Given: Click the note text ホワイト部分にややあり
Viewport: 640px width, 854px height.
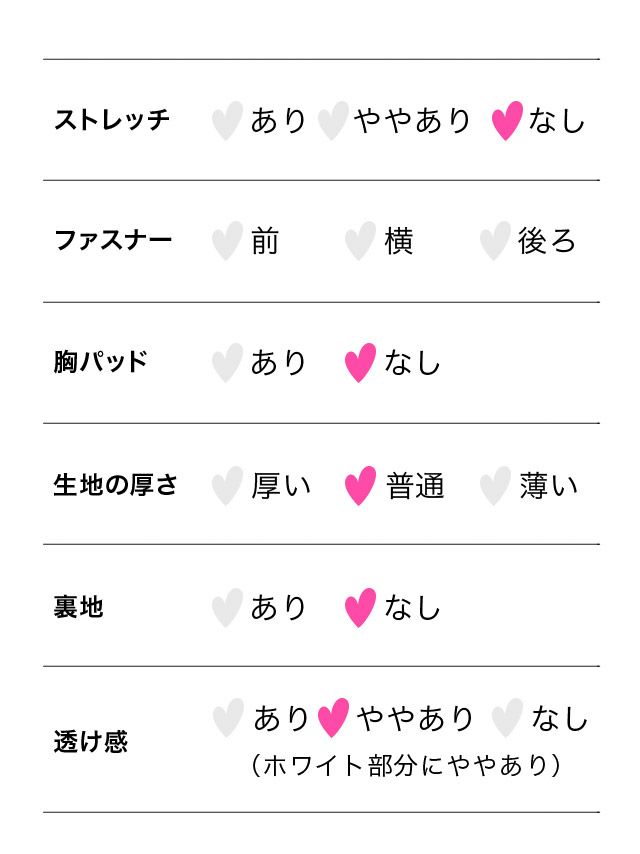Looking at the screenshot, I should (x=405, y=766).
